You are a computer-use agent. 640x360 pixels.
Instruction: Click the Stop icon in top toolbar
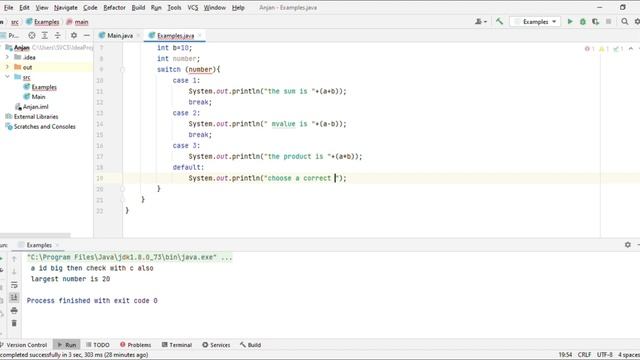608,22
